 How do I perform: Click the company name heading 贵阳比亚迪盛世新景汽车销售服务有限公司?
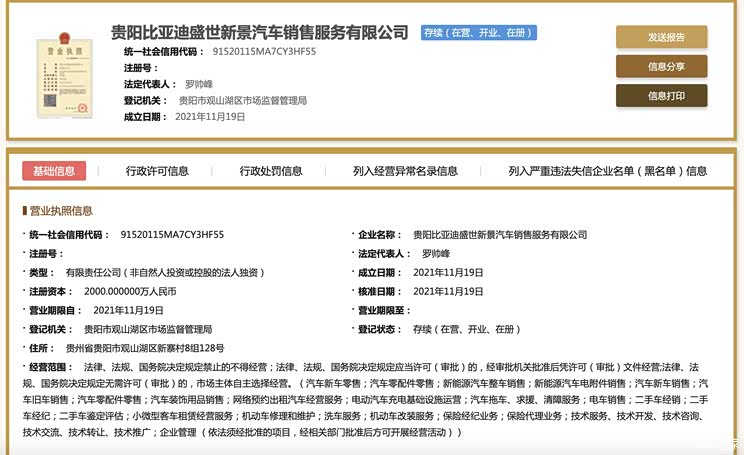(260, 32)
